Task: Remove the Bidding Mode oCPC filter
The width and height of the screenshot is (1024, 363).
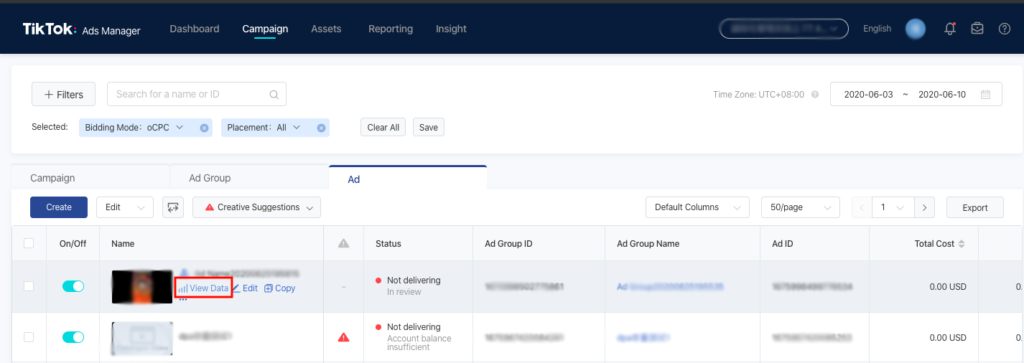Action: 204,128
